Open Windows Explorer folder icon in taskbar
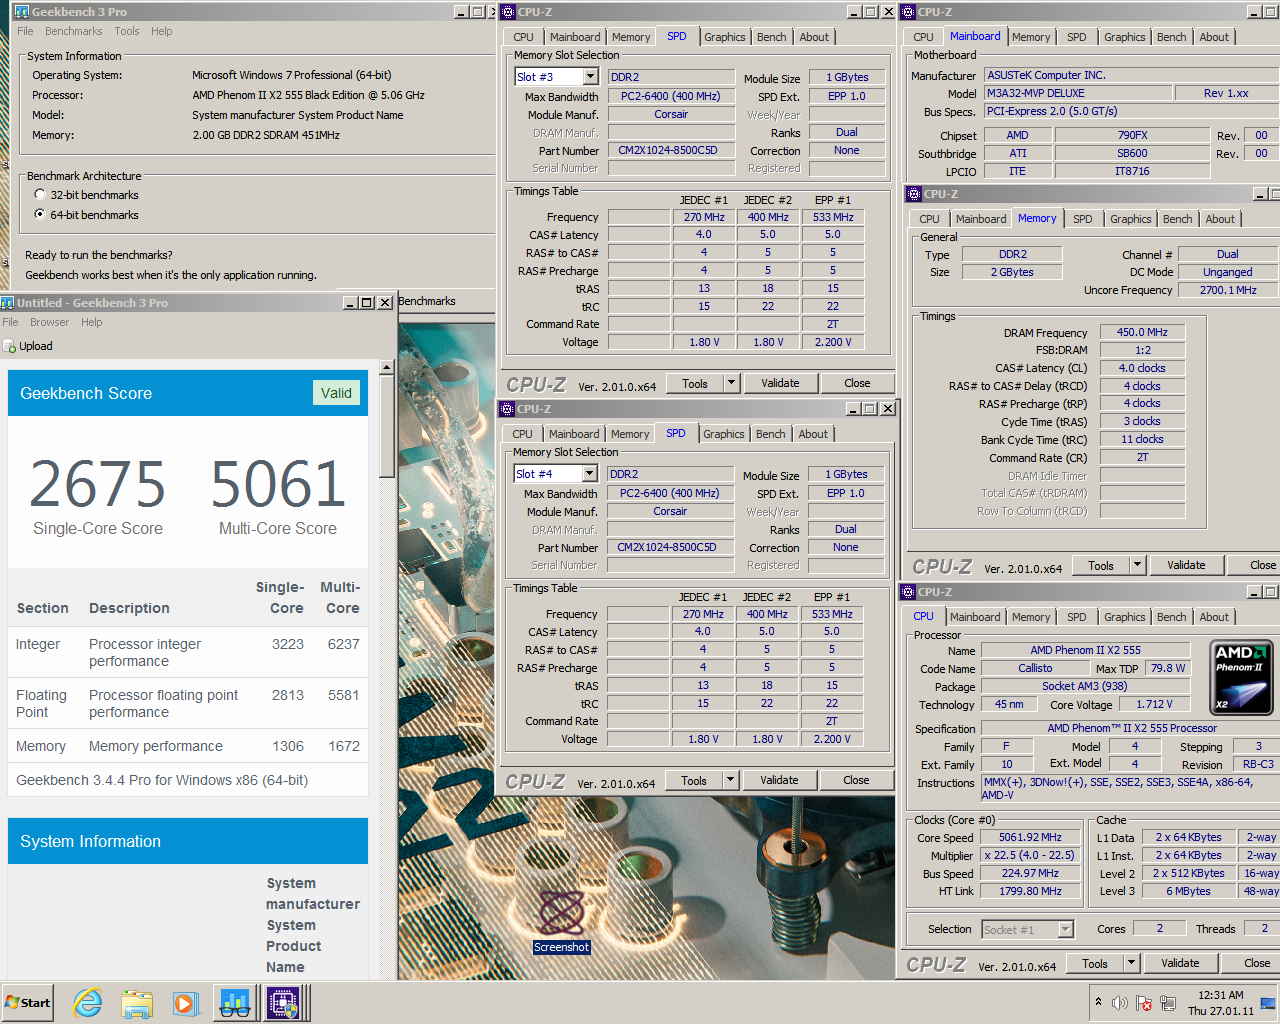Viewport: 1280px width, 1024px height. point(137,1003)
